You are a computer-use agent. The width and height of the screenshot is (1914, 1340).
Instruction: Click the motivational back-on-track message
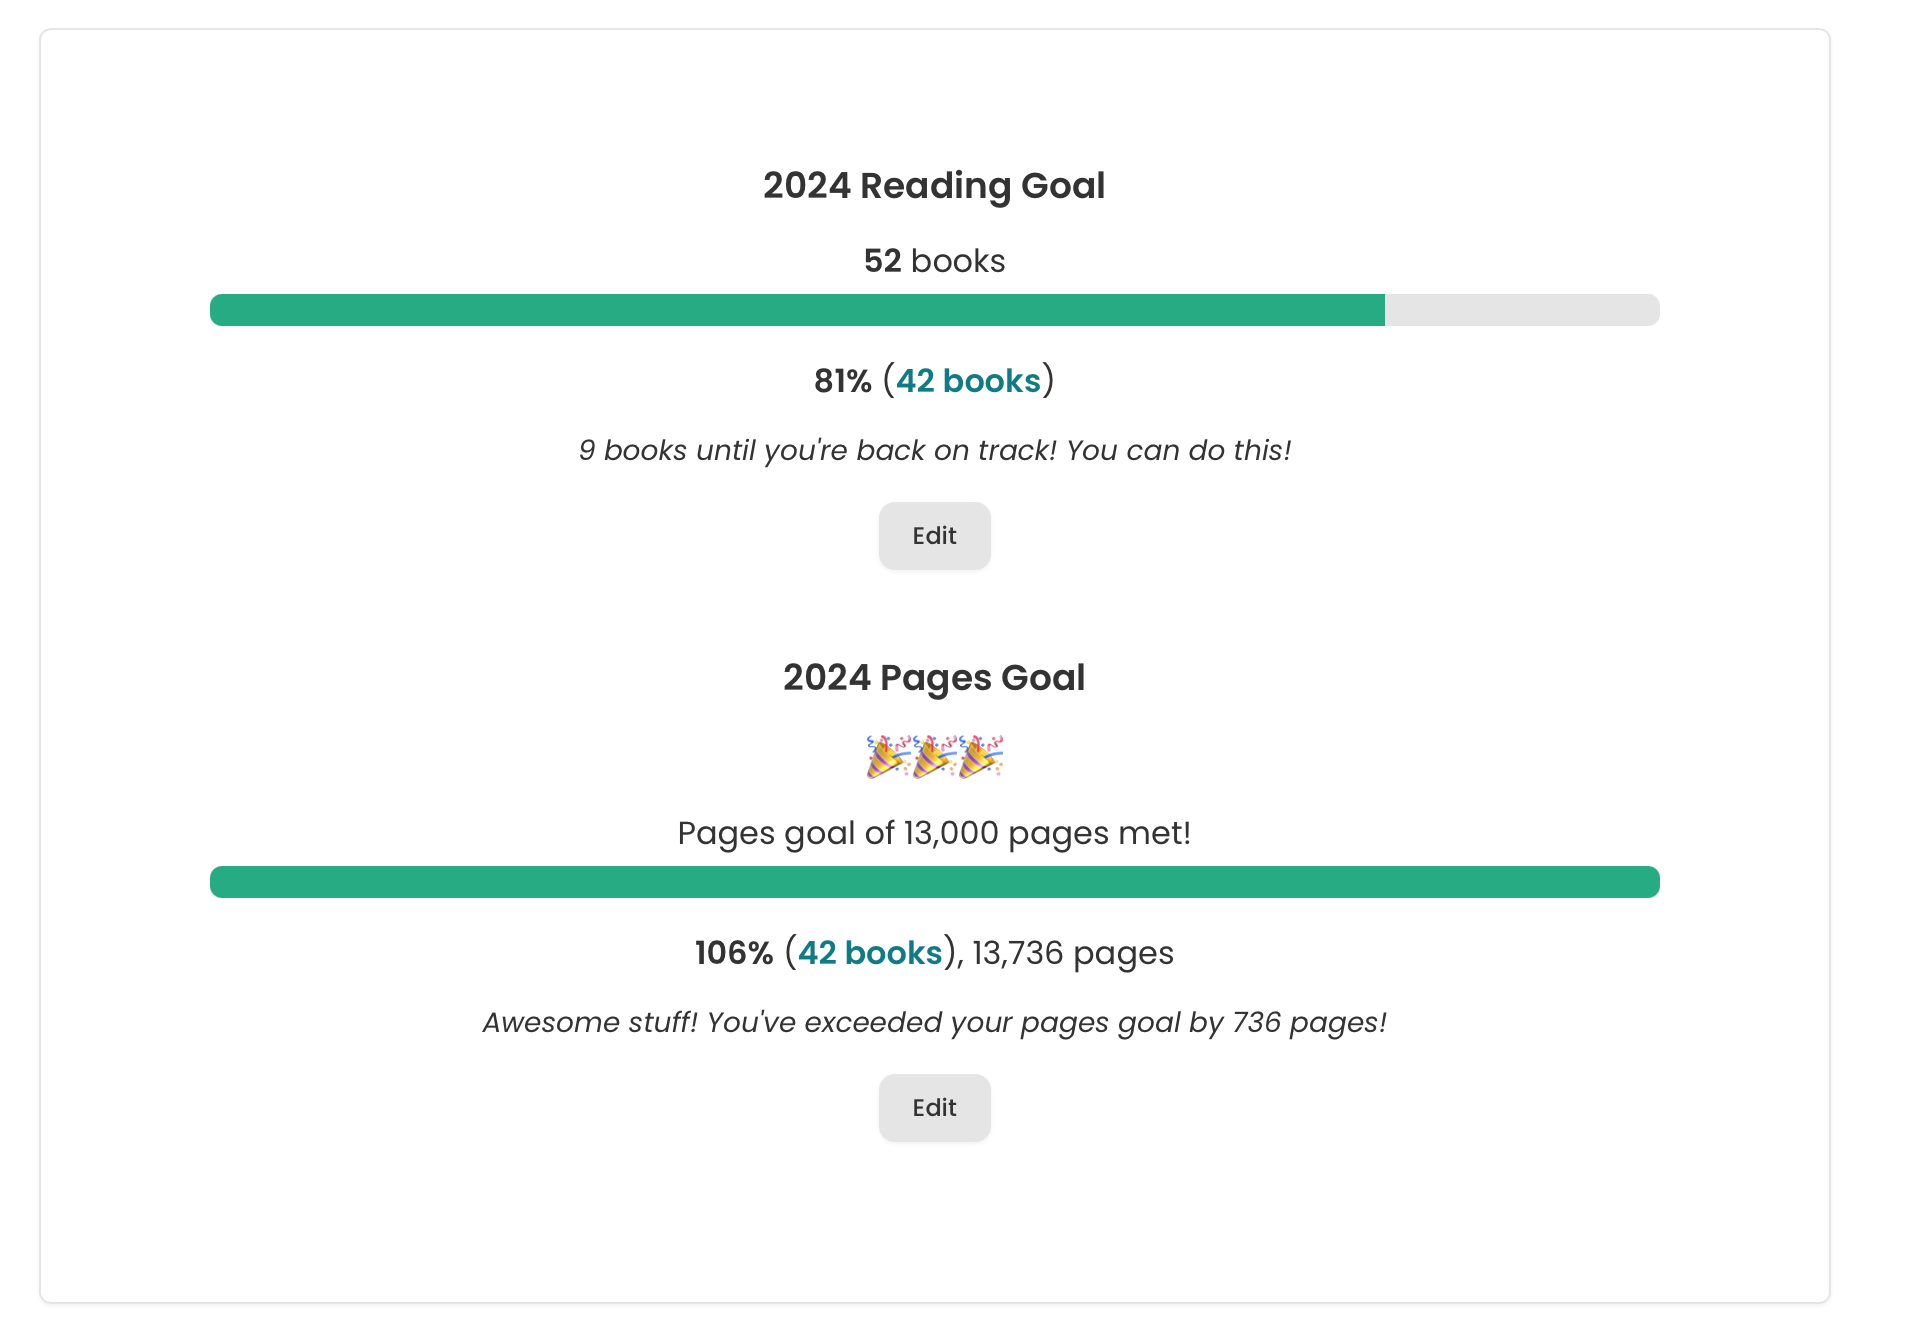coord(934,450)
